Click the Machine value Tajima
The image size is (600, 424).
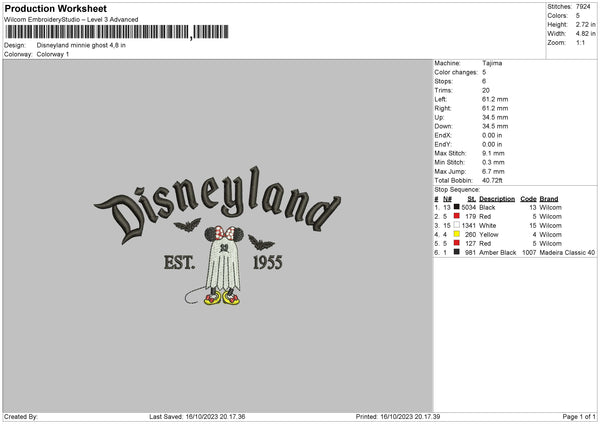(492, 63)
